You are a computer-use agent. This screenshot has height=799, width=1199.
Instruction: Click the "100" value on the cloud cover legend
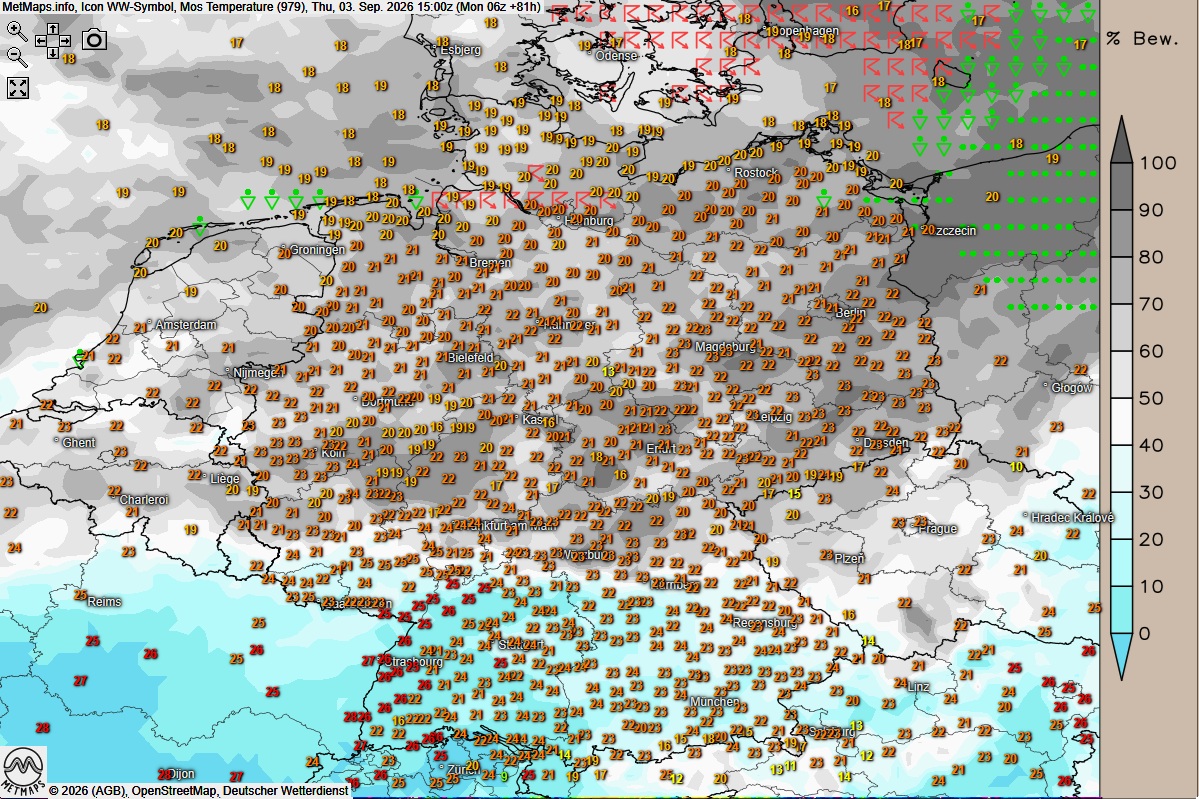point(1158,163)
